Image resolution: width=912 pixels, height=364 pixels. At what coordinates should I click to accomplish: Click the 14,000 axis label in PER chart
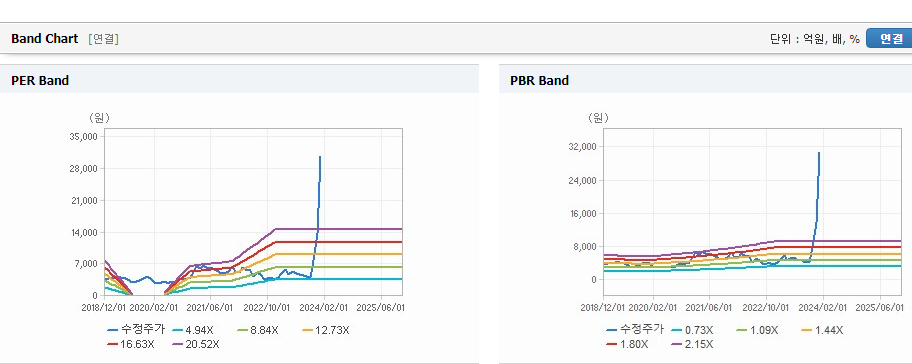[x=85, y=233]
